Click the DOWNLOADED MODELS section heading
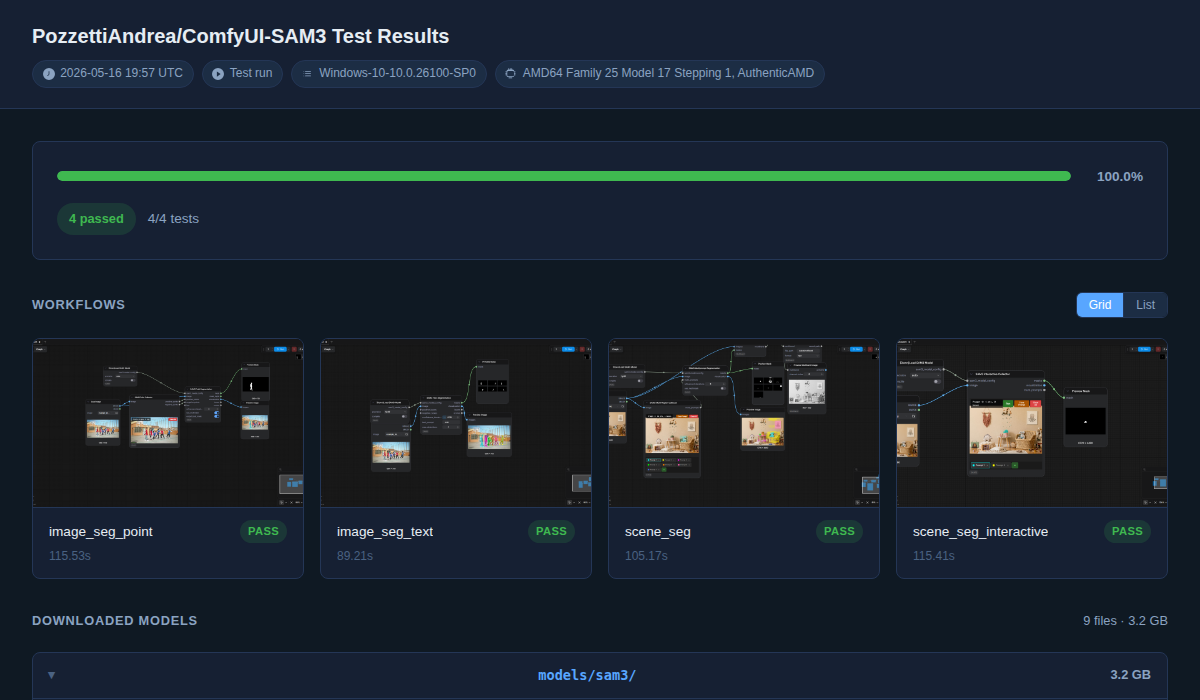 pyautogui.click(x=115, y=621)
